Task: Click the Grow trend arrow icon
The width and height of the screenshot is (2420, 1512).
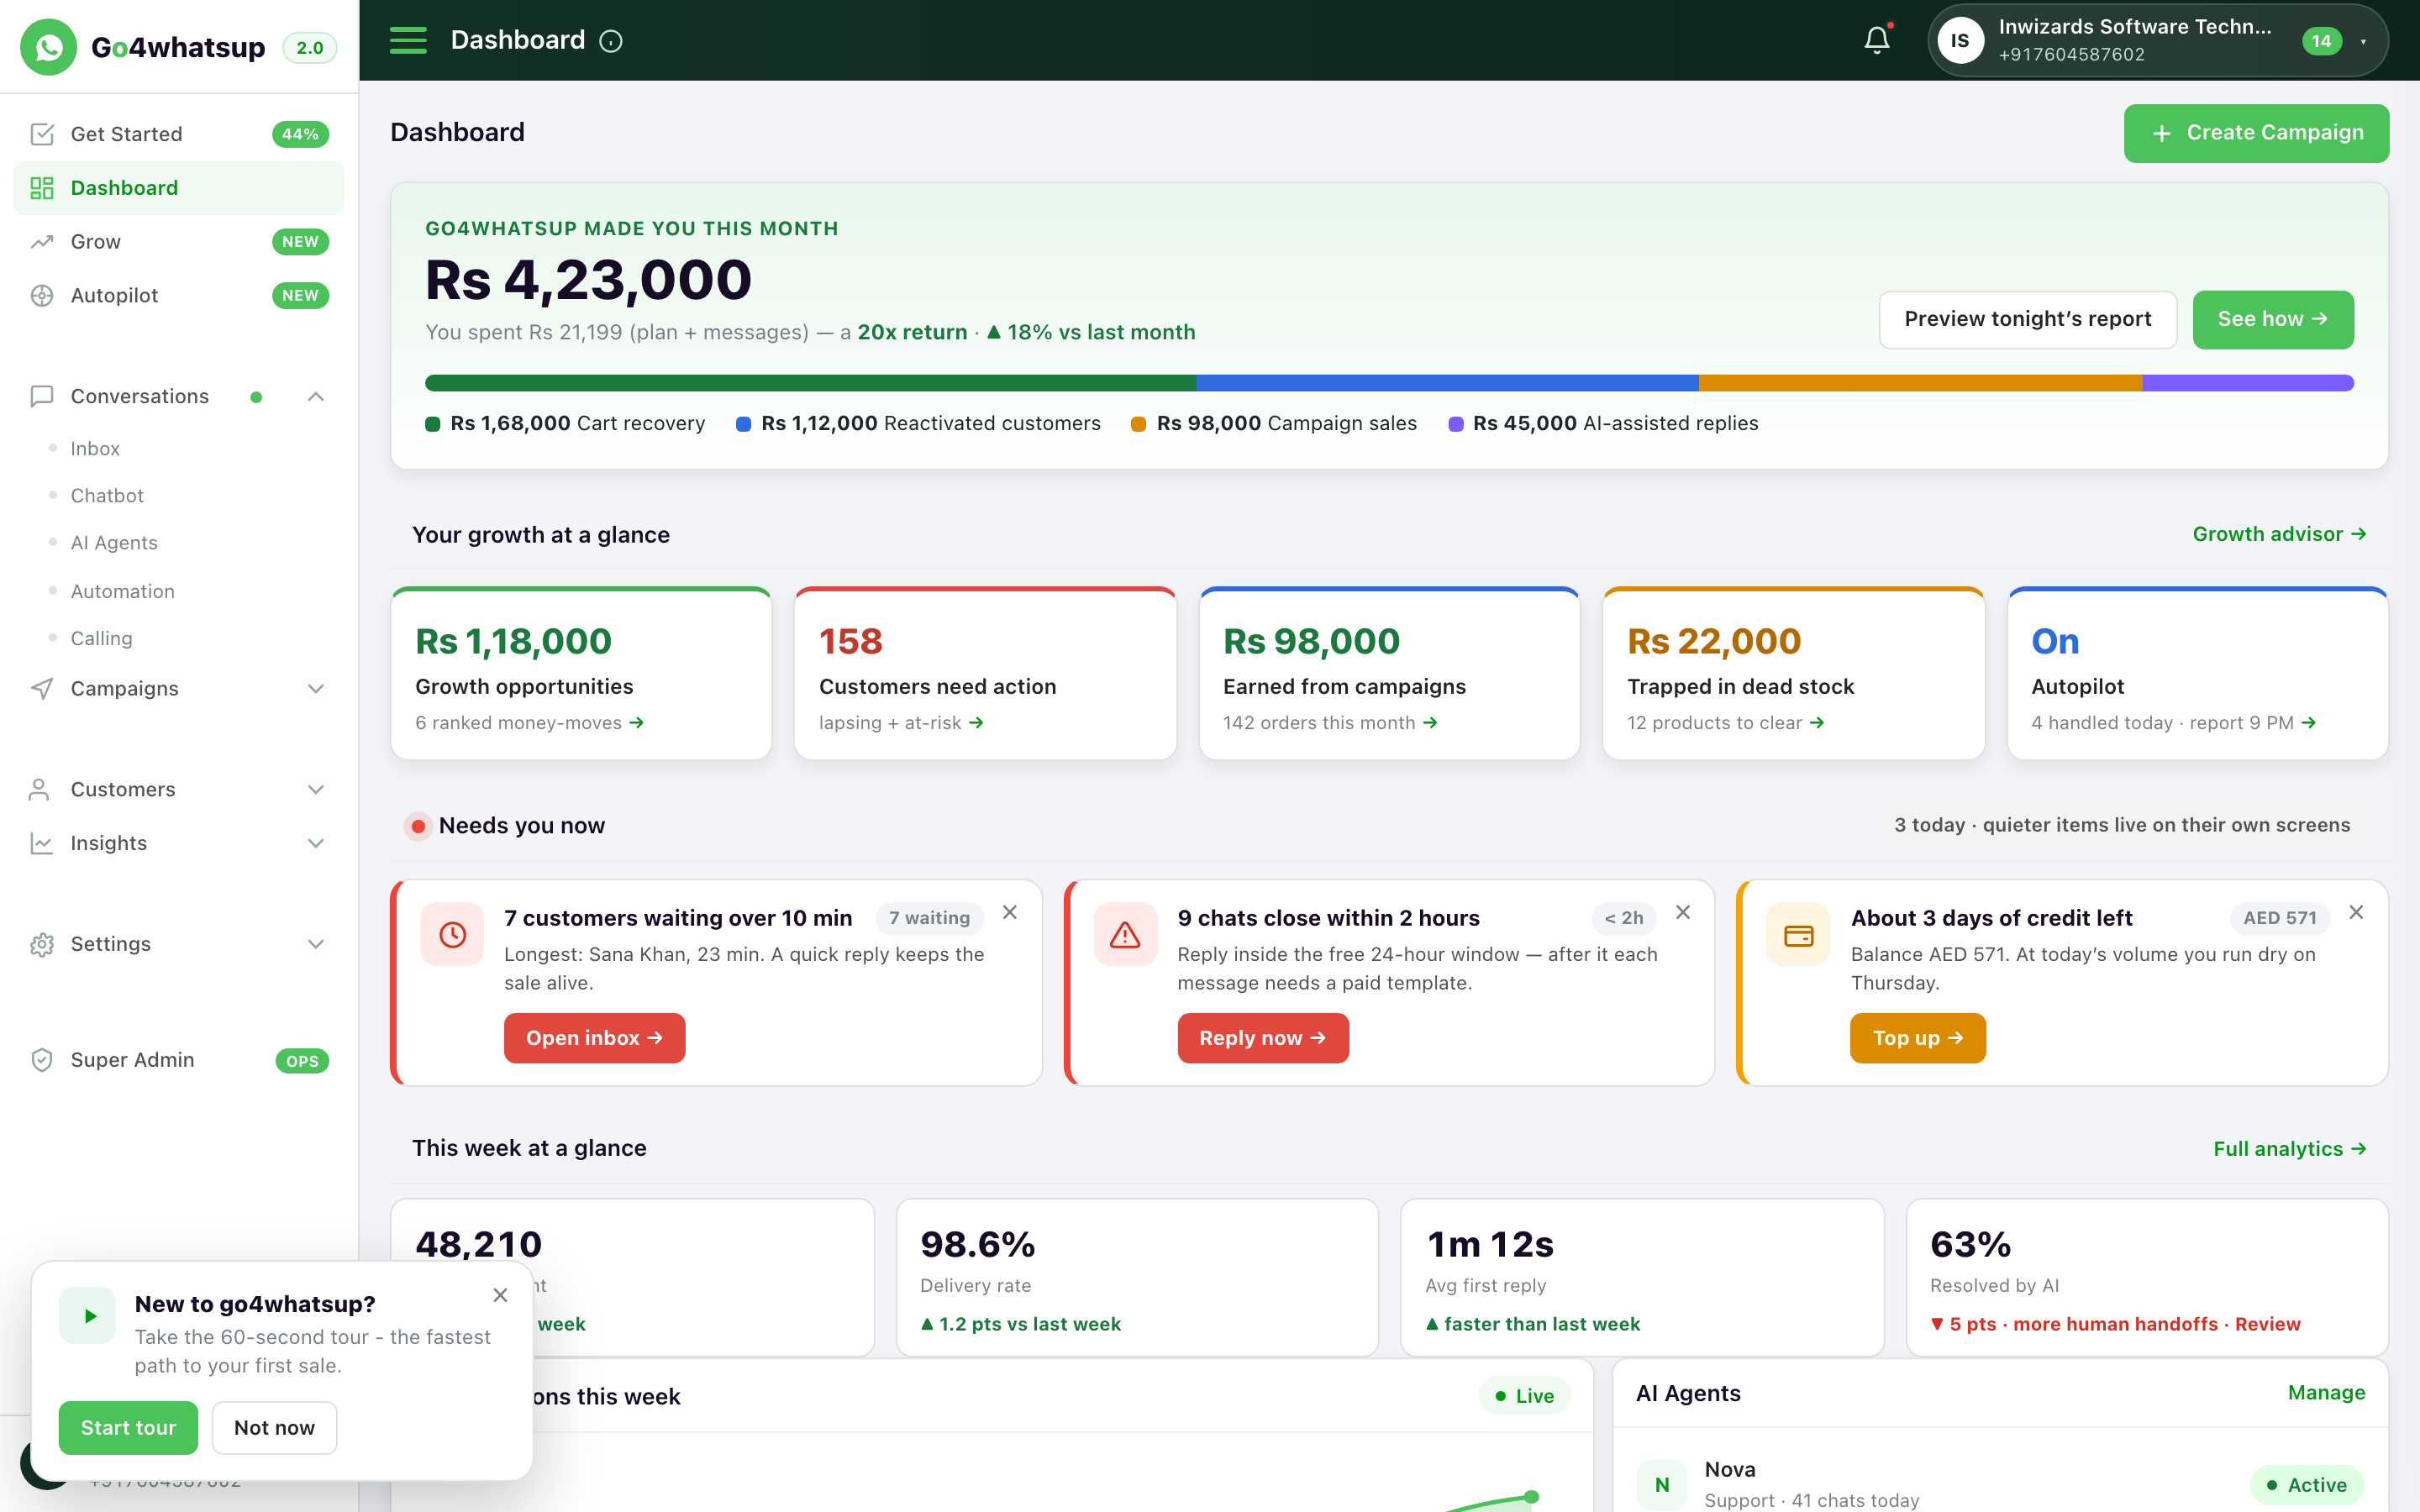Action: (42, 242)
